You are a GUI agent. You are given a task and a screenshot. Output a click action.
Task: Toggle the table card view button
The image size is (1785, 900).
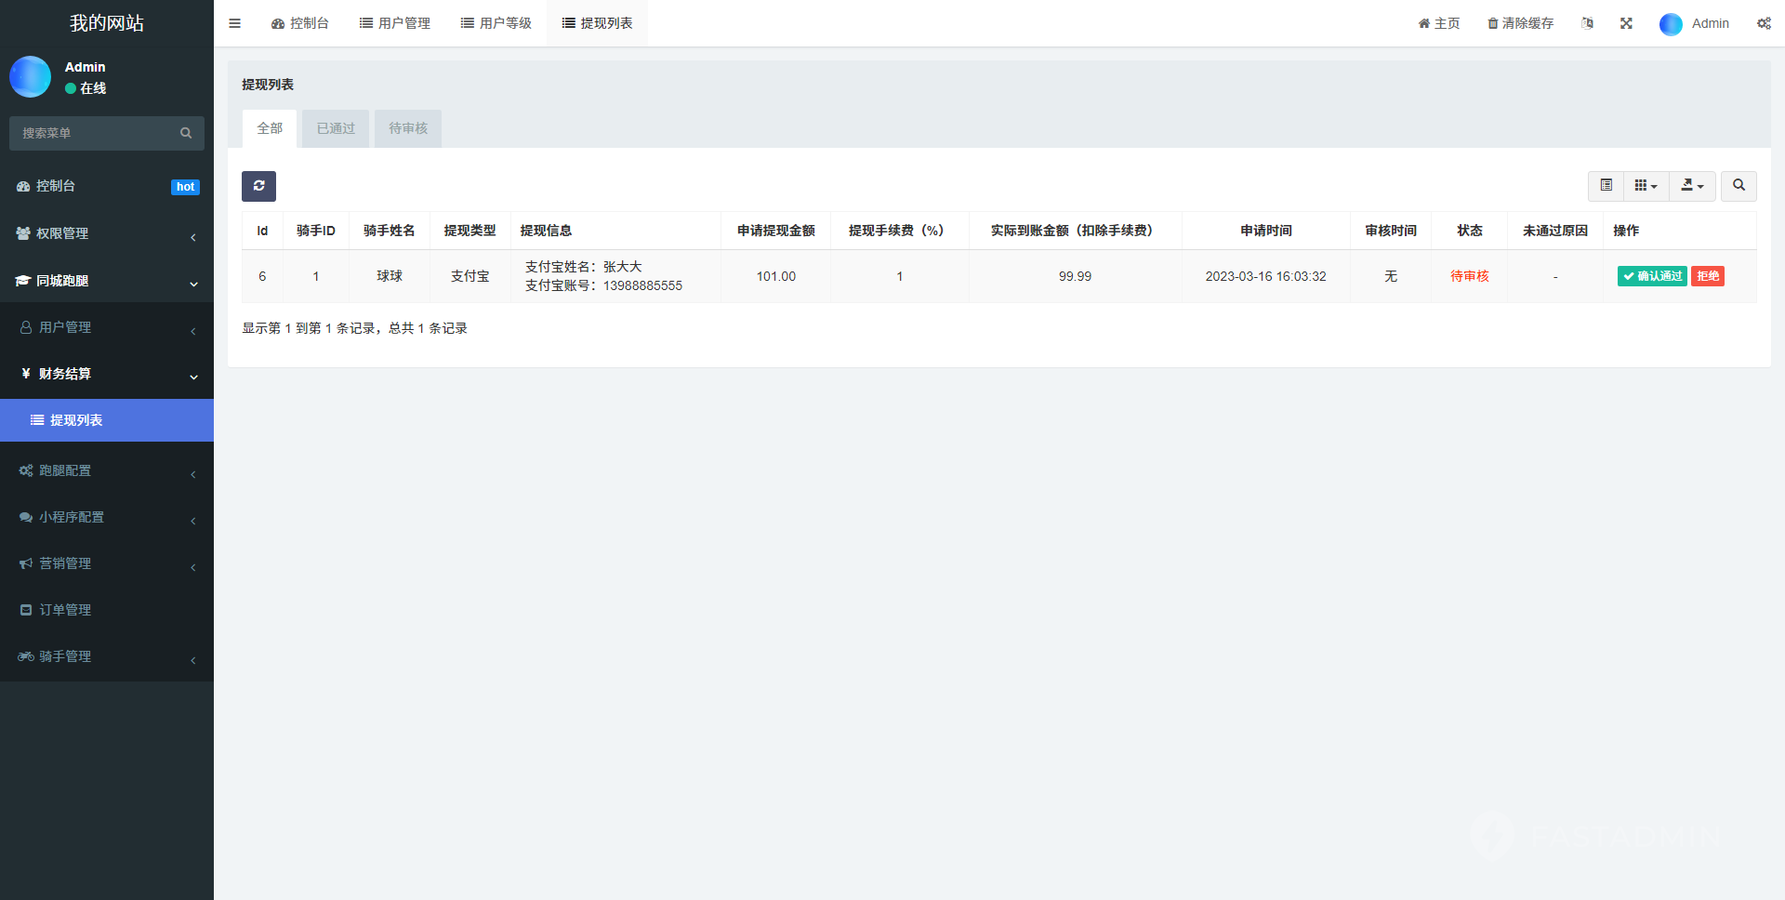click(1606, 186)
